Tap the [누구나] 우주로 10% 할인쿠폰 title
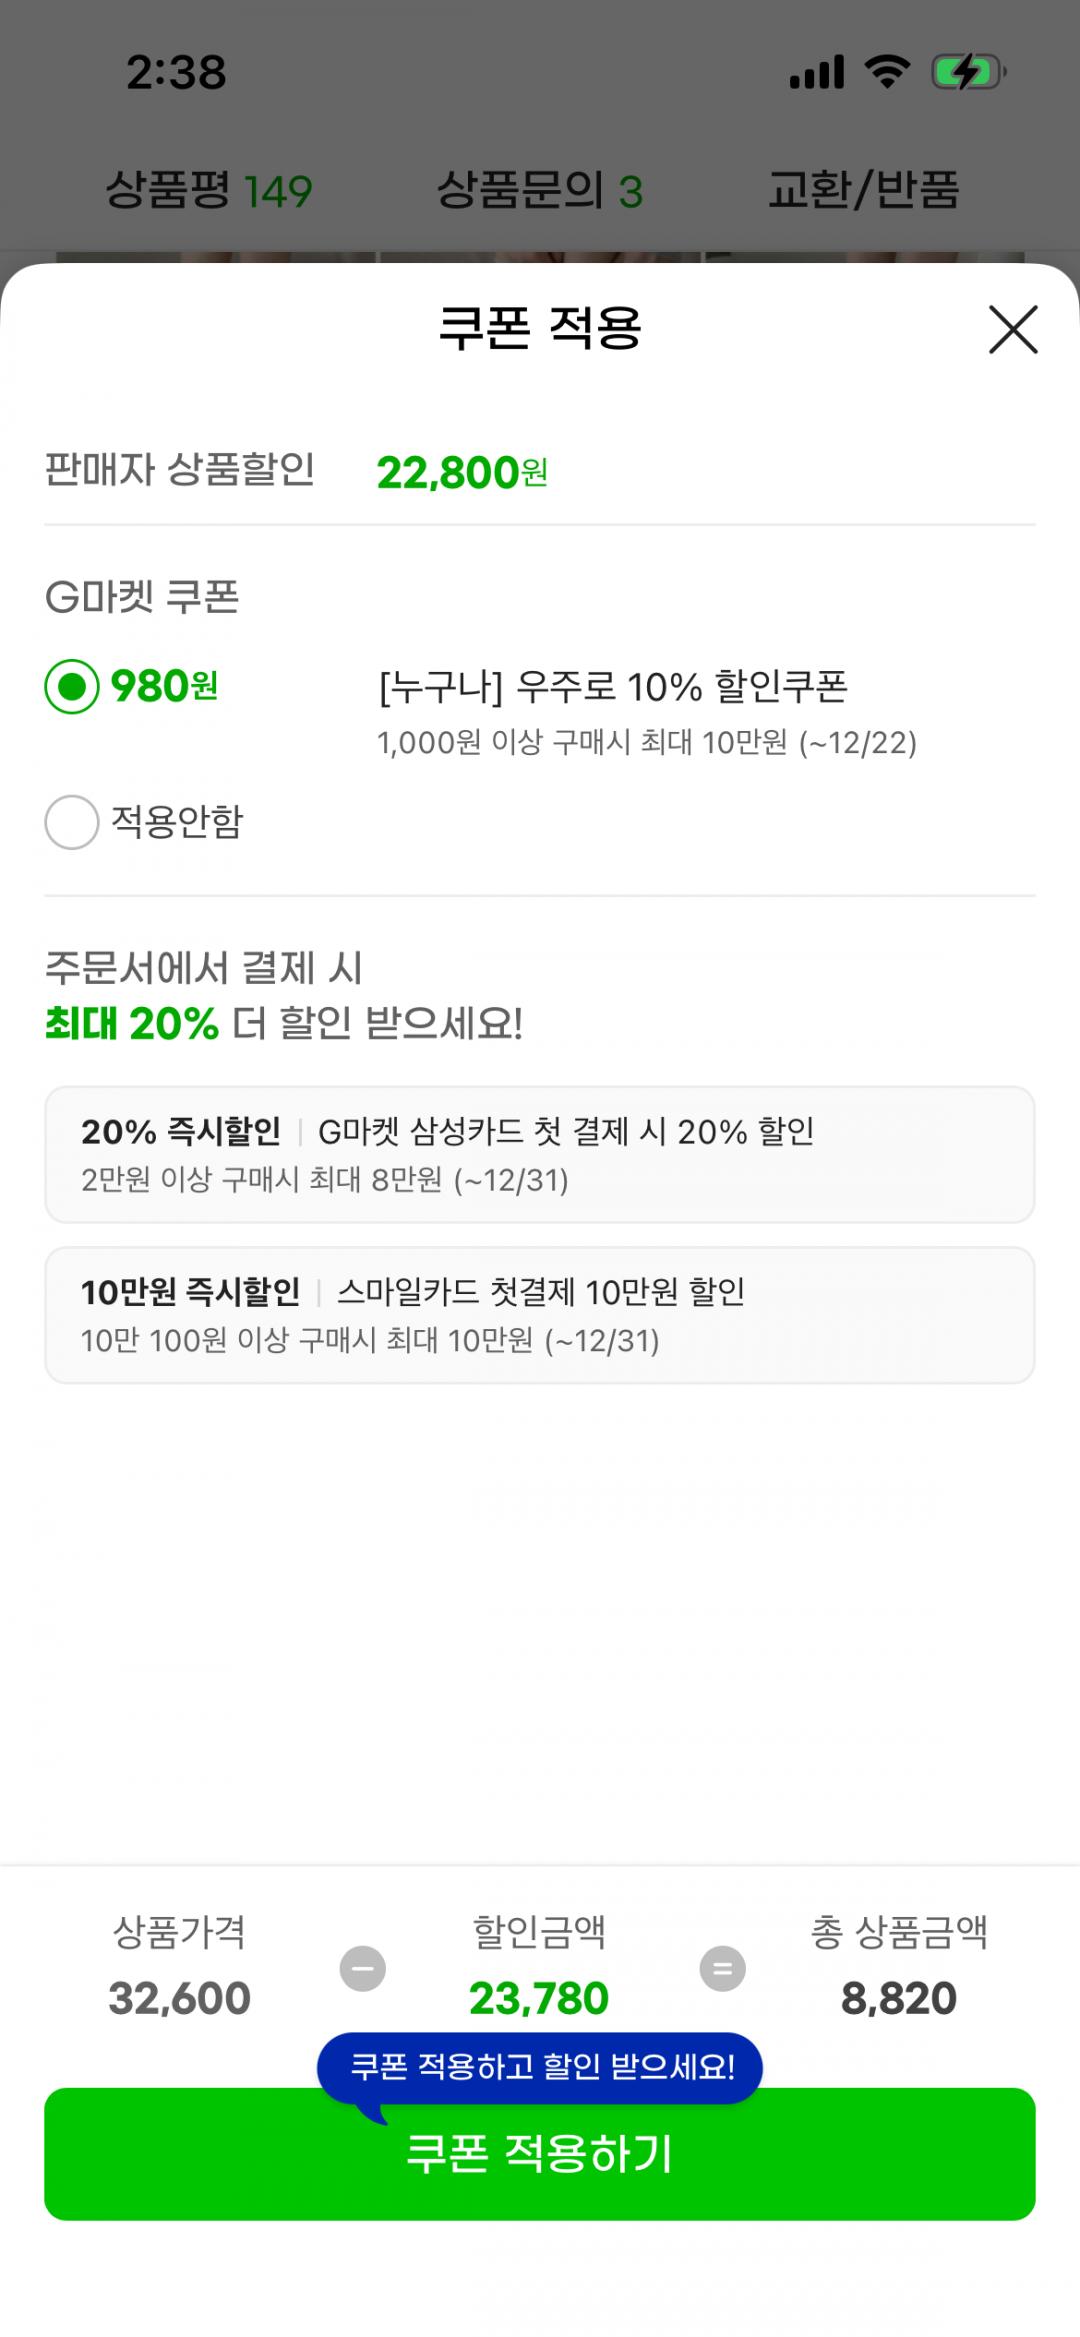This screenshot has height=2337, width=1080. 613,687
